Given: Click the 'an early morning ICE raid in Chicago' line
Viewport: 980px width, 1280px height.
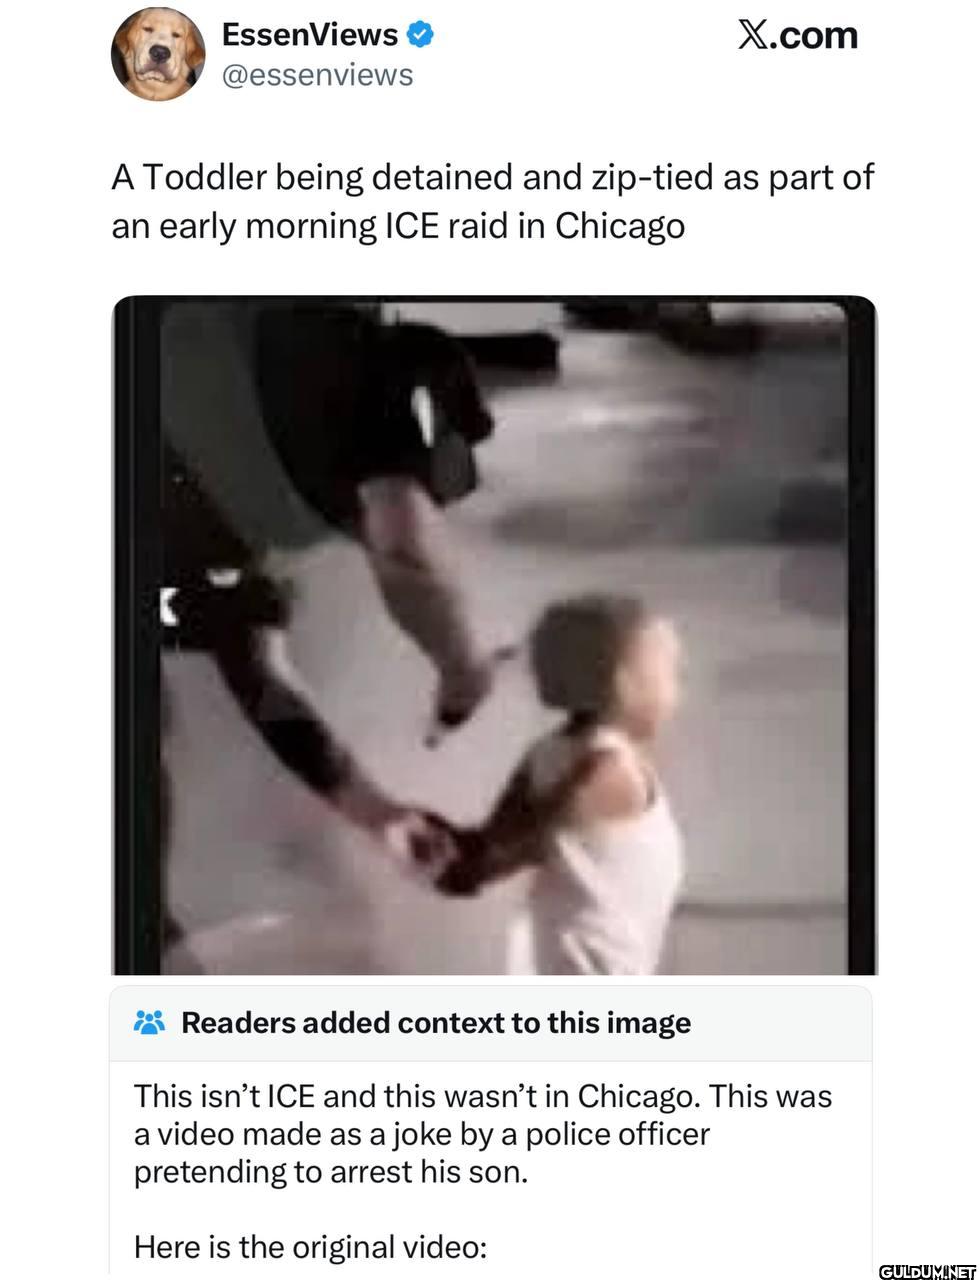Looking at the screenshot, I should [x=398, y=226].
